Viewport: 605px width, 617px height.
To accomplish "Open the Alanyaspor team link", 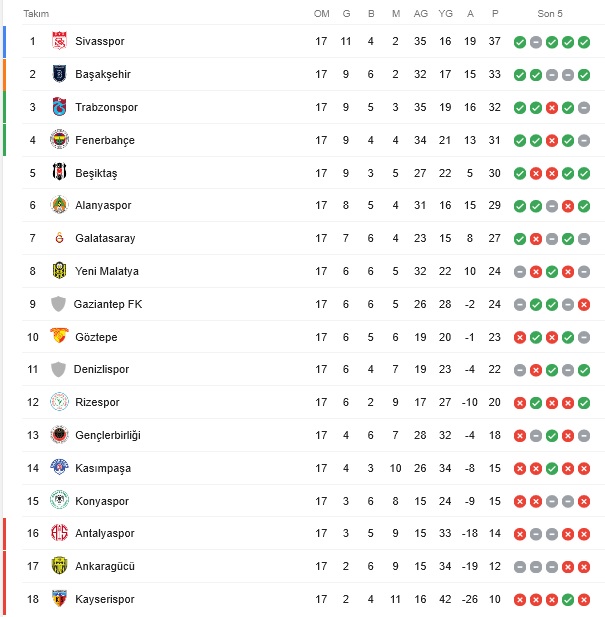I will [103, 205].
